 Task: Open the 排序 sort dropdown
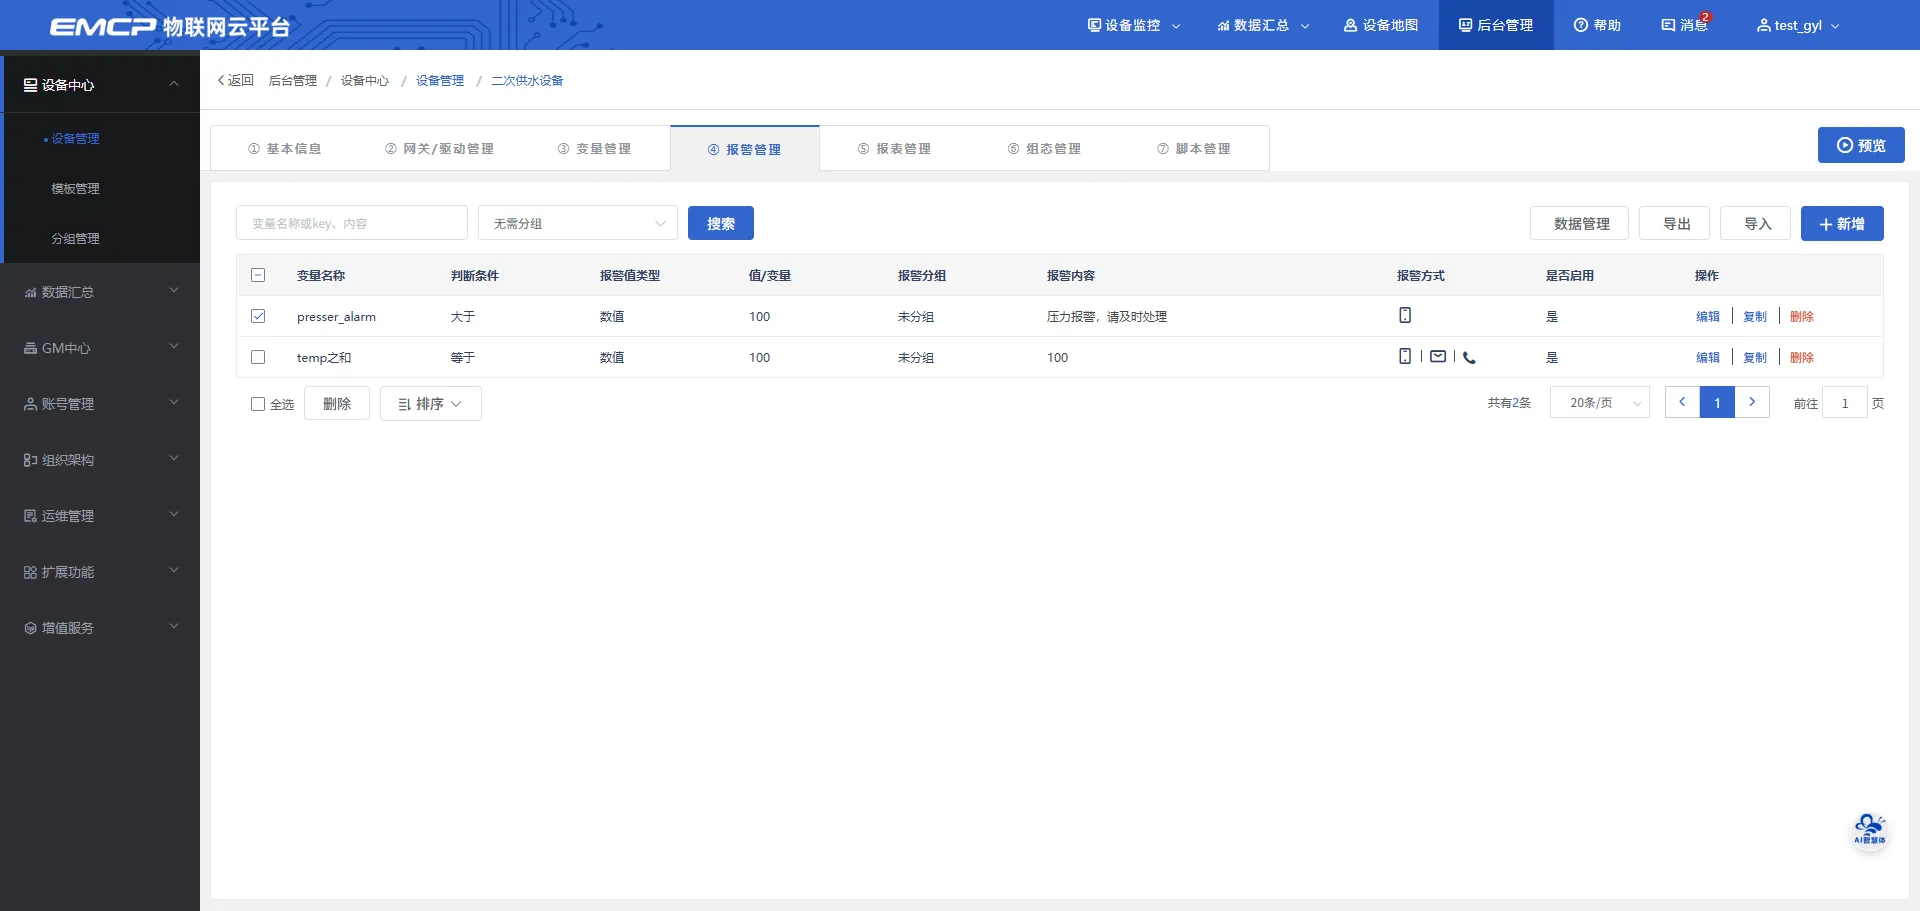pos(431,404)
